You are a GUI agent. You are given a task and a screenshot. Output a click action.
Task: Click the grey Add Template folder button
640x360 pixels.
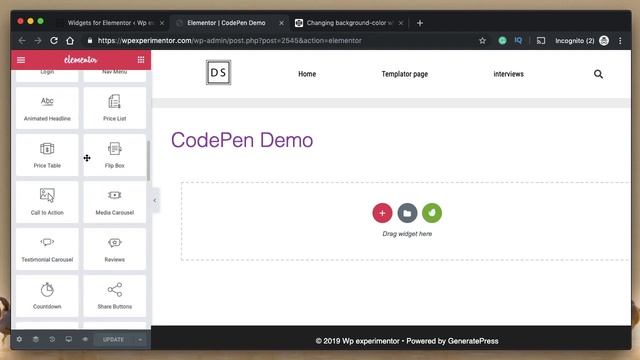click(x=407, y=213)
